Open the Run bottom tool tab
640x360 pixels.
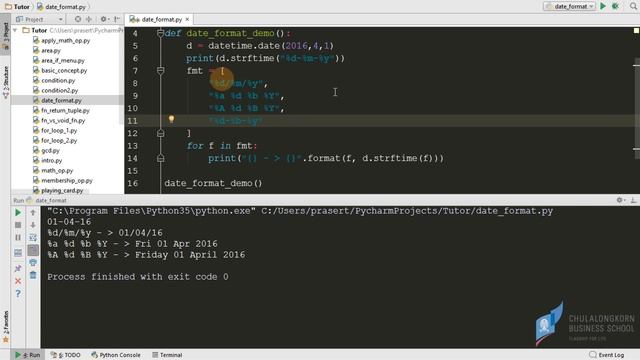pyautogui.click(x=28, y=355)
